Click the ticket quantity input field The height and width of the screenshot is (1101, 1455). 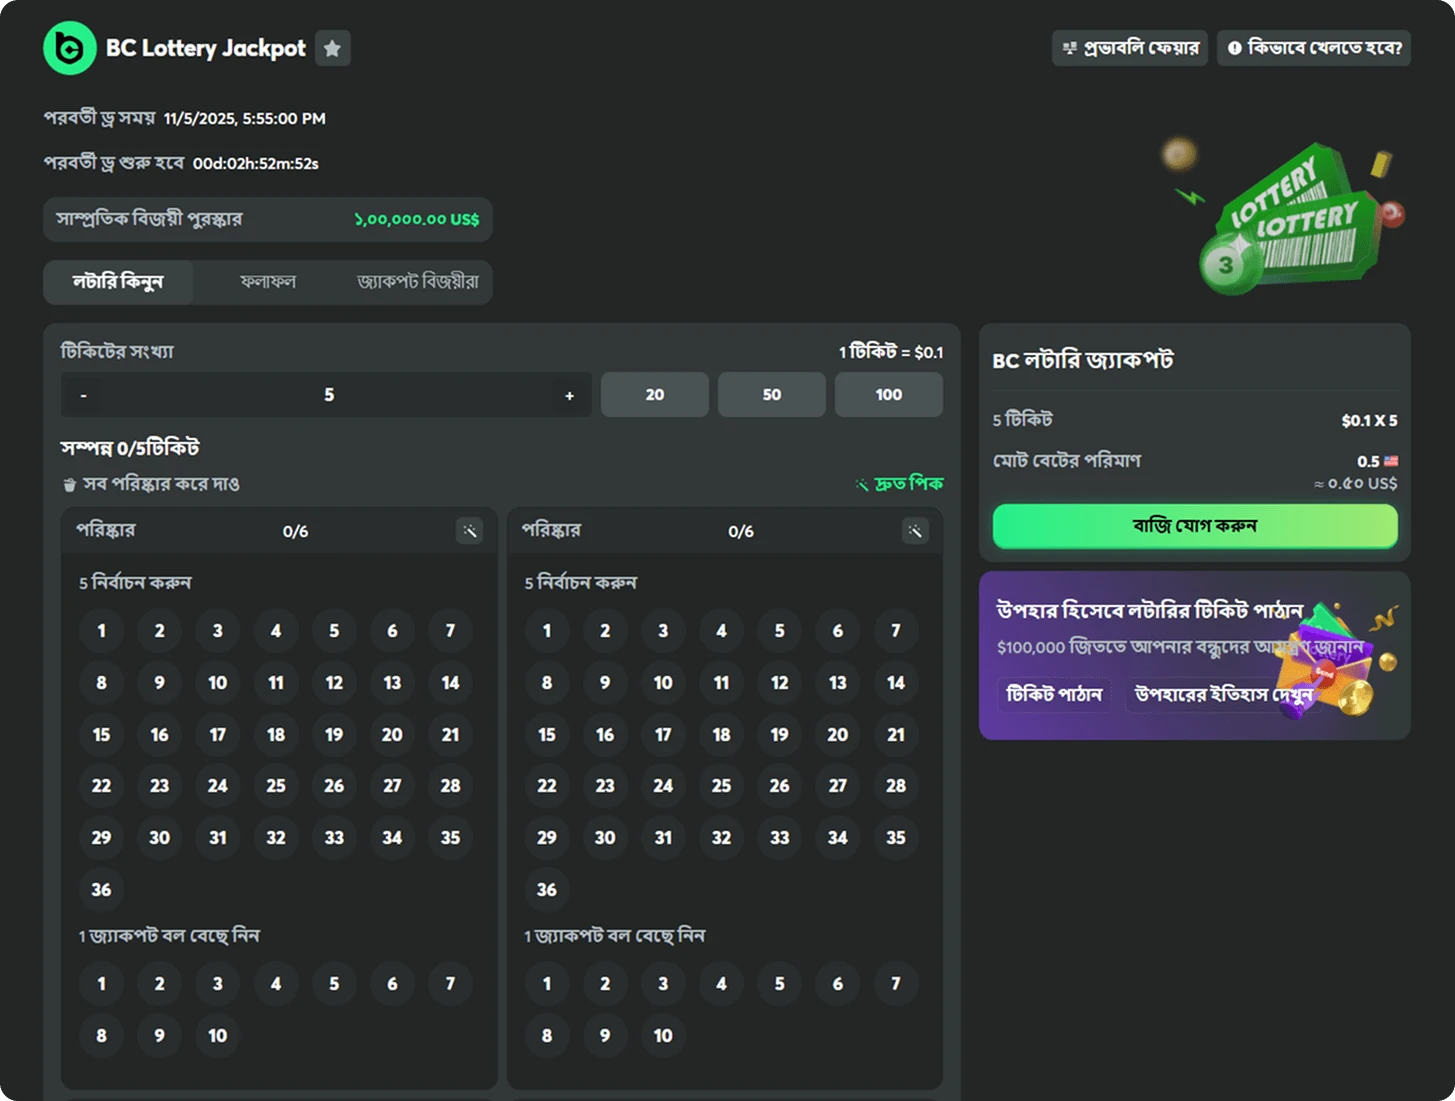point(328,395)
